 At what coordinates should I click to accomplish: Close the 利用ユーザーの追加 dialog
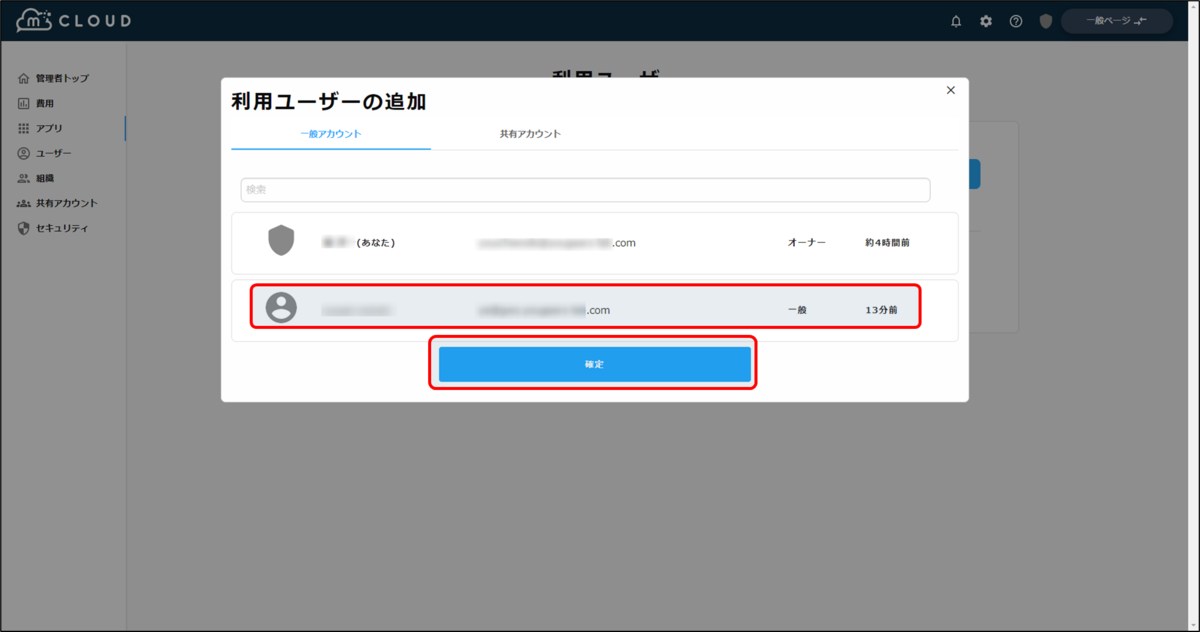coord(950,90)
